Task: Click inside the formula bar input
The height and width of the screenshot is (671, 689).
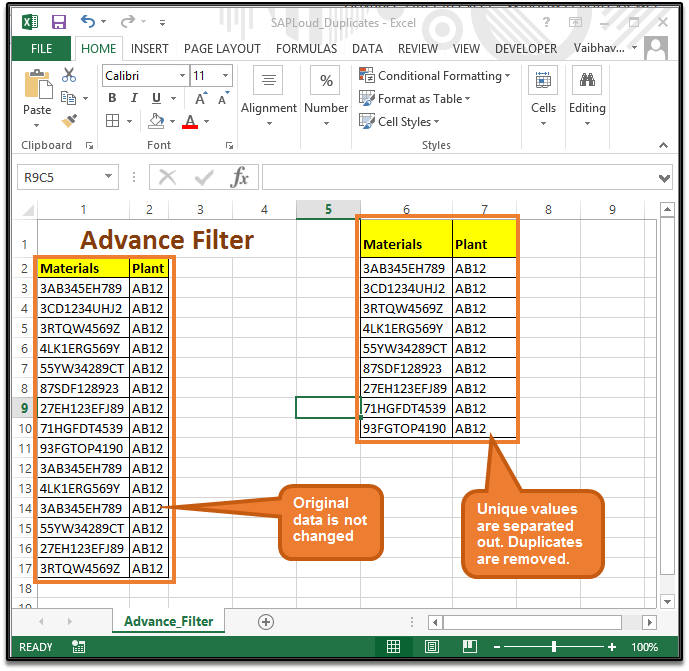Action: [x=460, y=177]
